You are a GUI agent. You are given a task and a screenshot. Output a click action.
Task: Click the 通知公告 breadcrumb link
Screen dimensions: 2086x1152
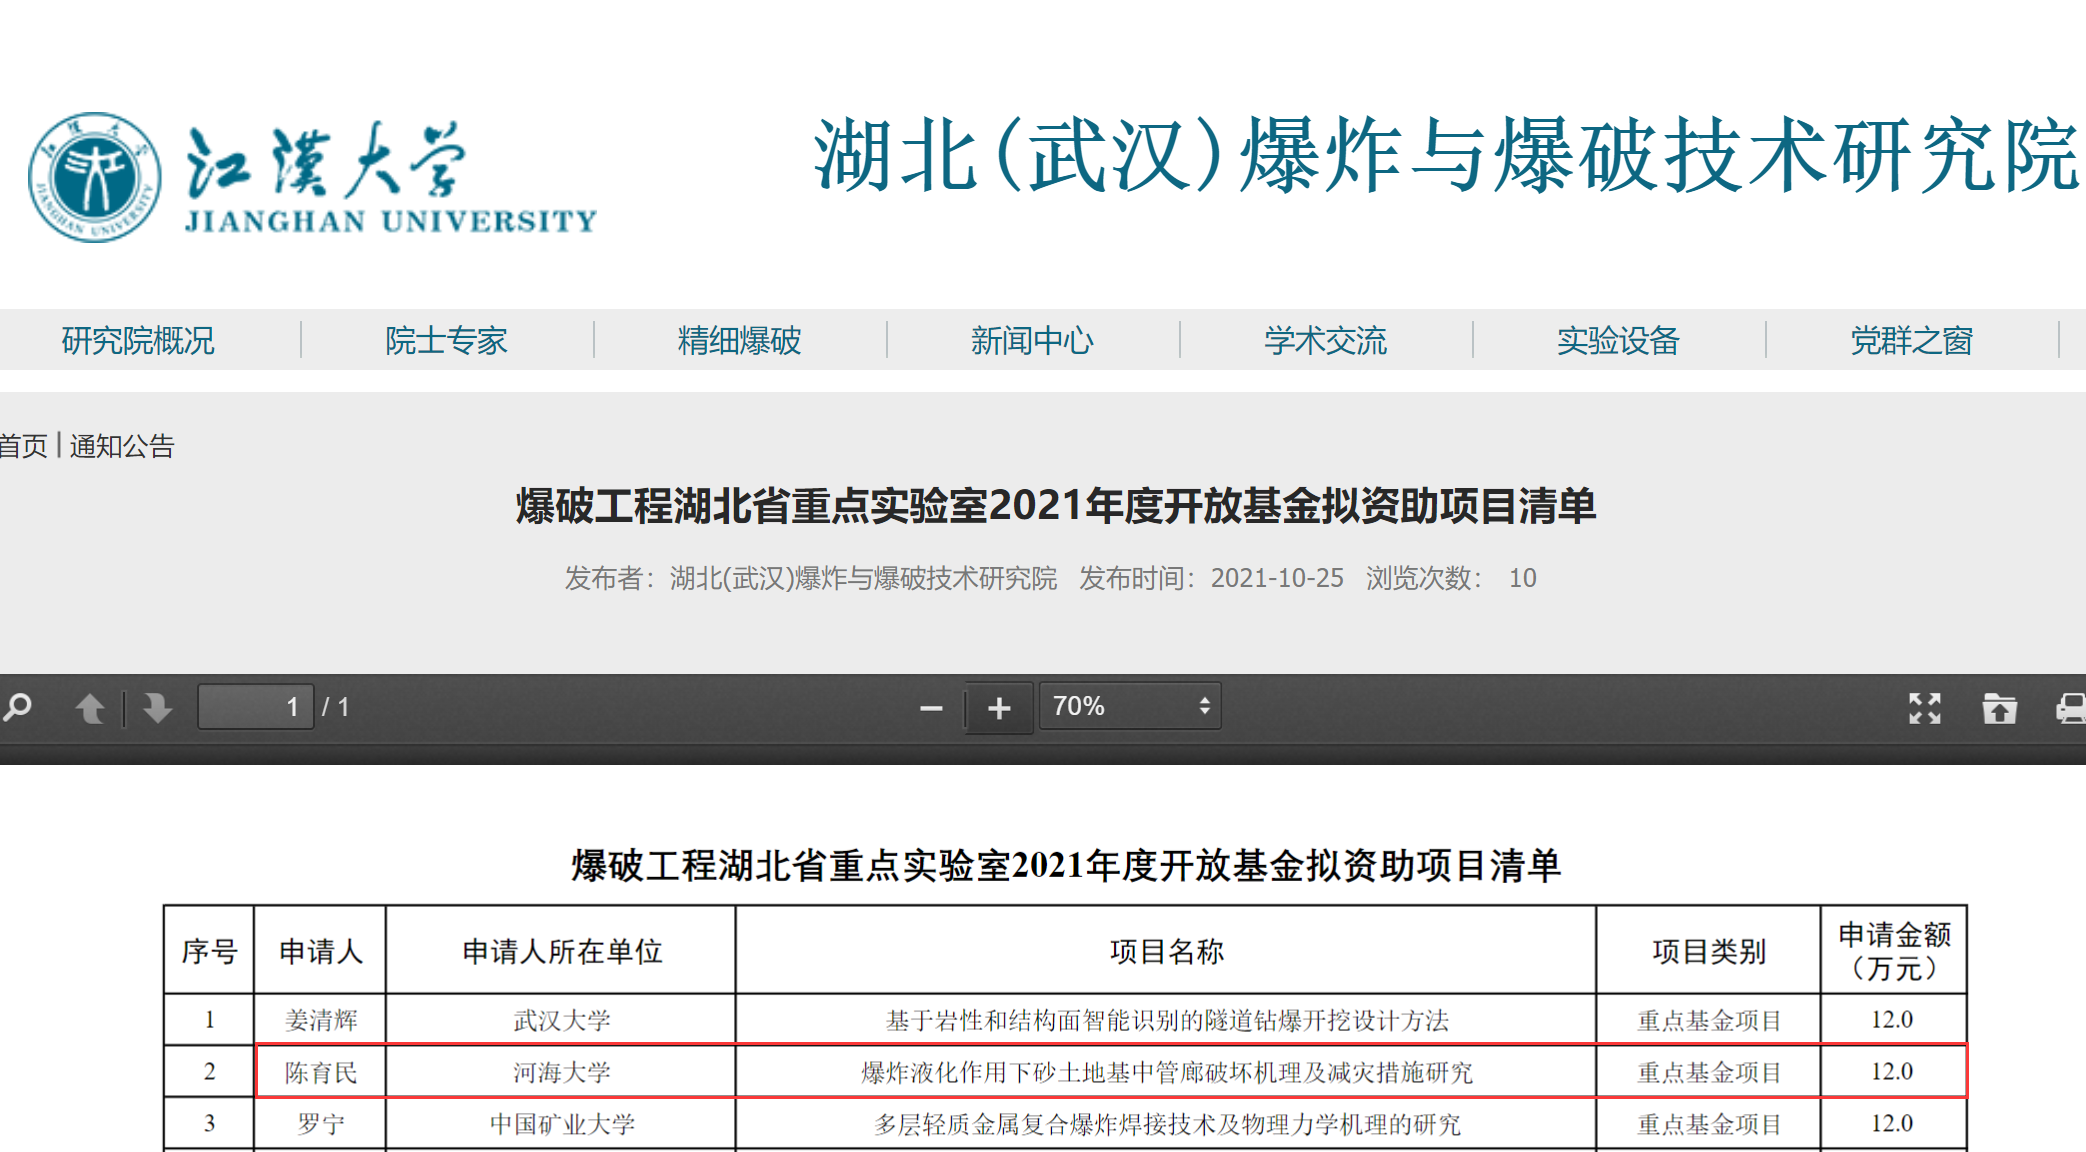(122, 446)
